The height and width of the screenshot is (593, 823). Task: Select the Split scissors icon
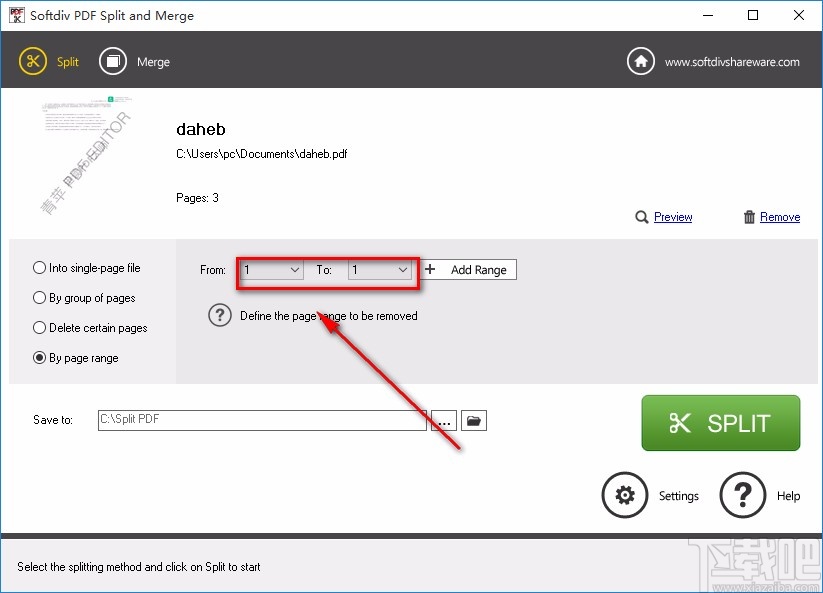pyautogui.click(x=33, y=61)
